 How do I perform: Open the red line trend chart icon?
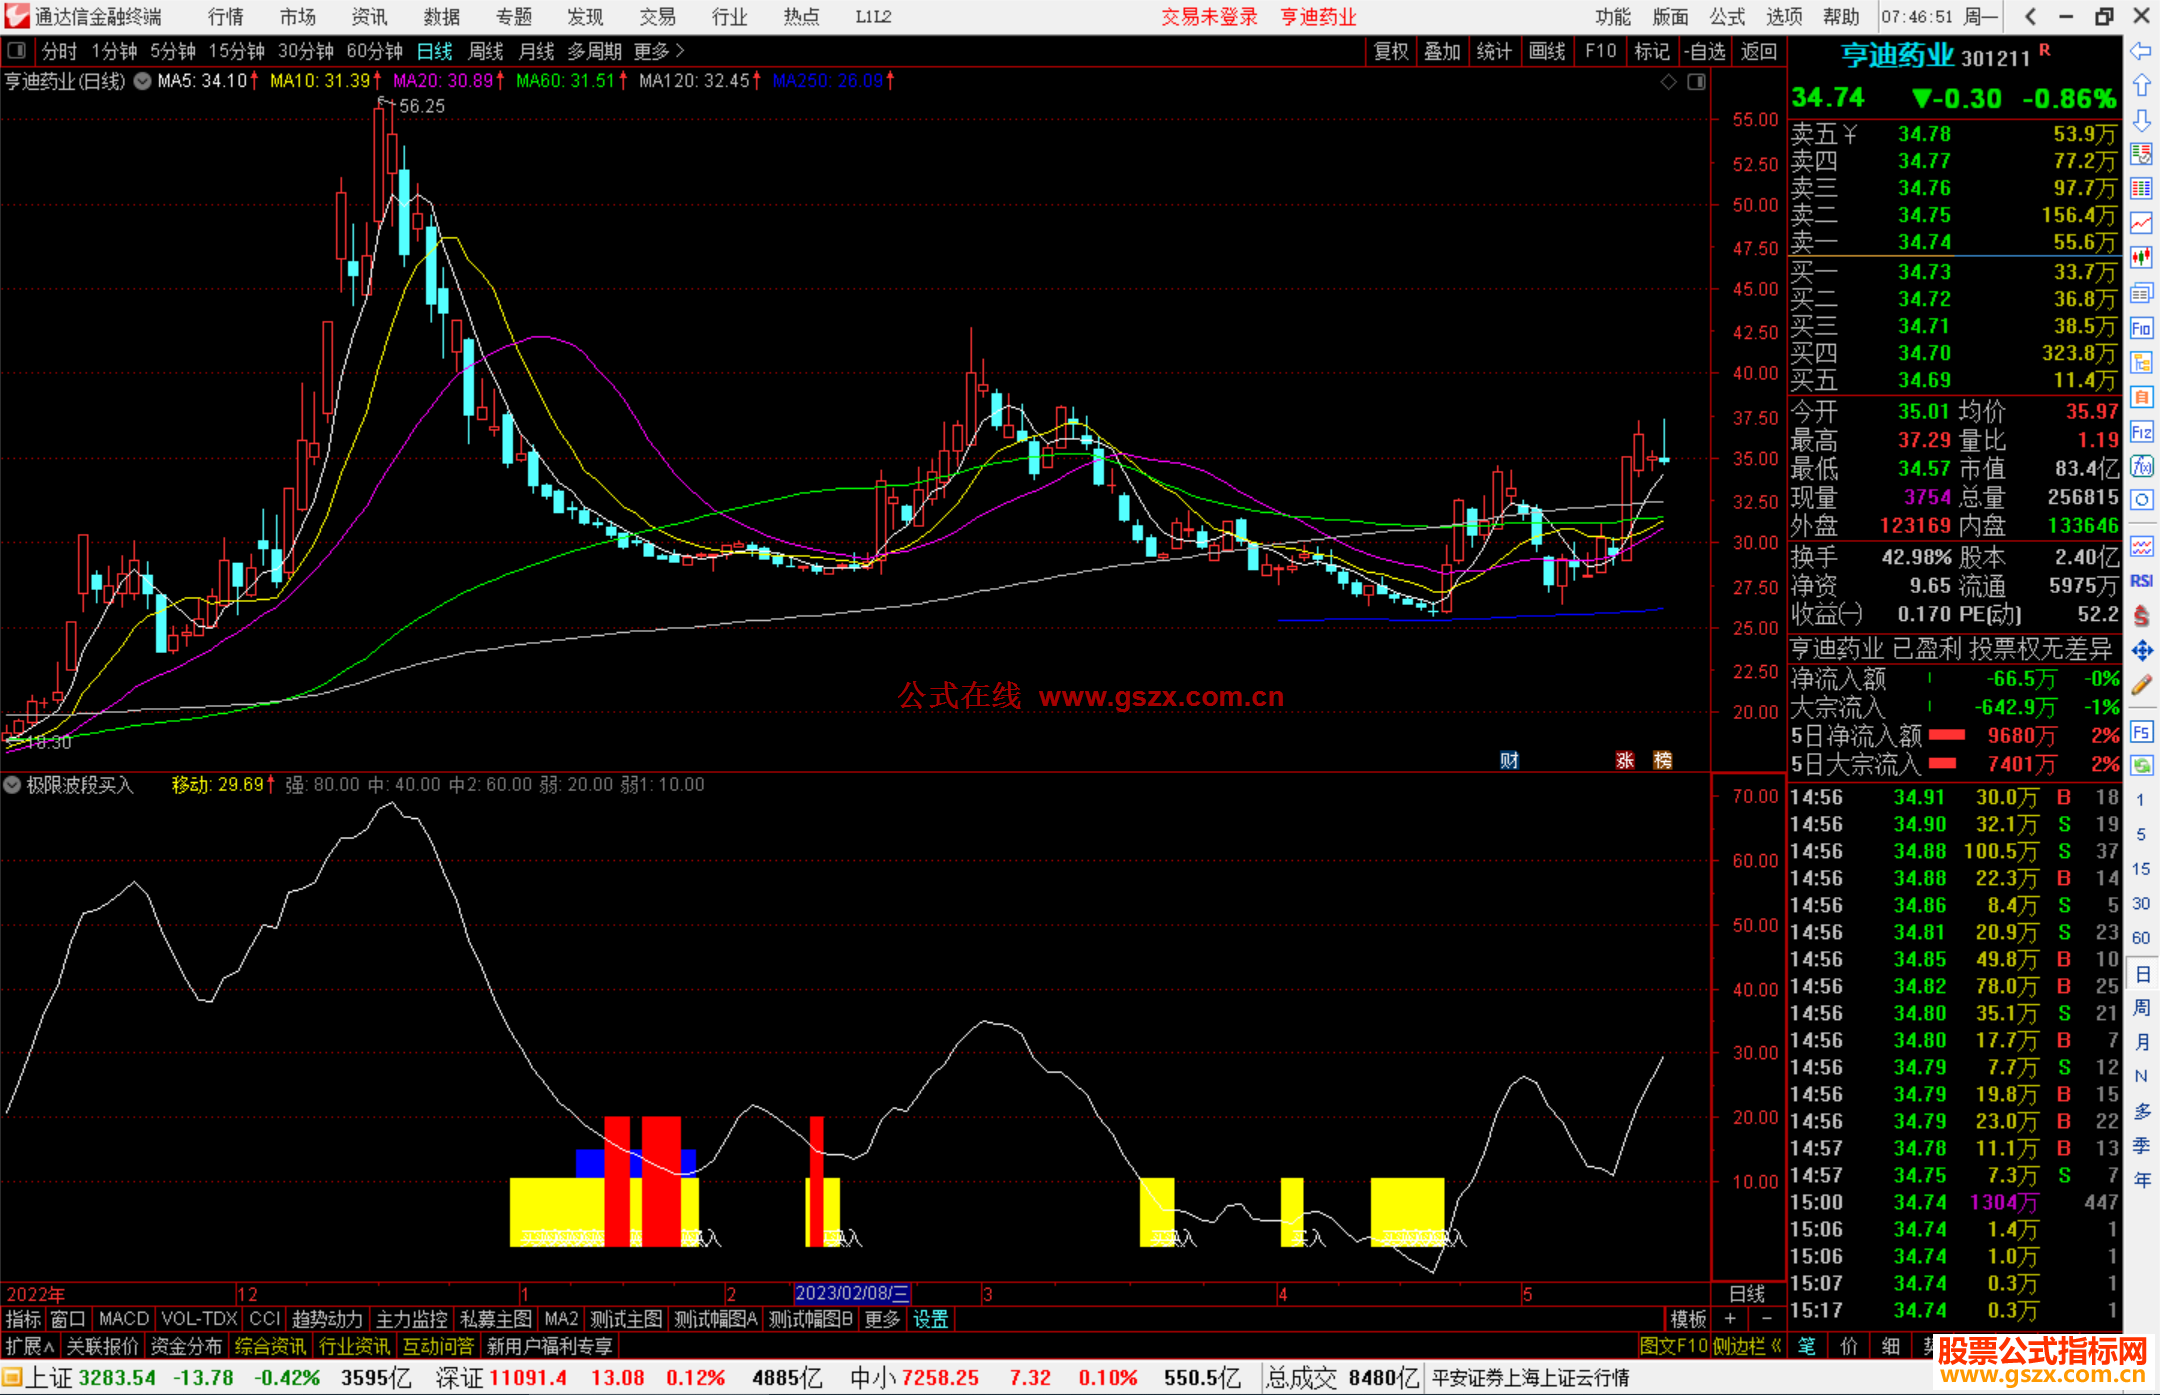coord(2141,223)
